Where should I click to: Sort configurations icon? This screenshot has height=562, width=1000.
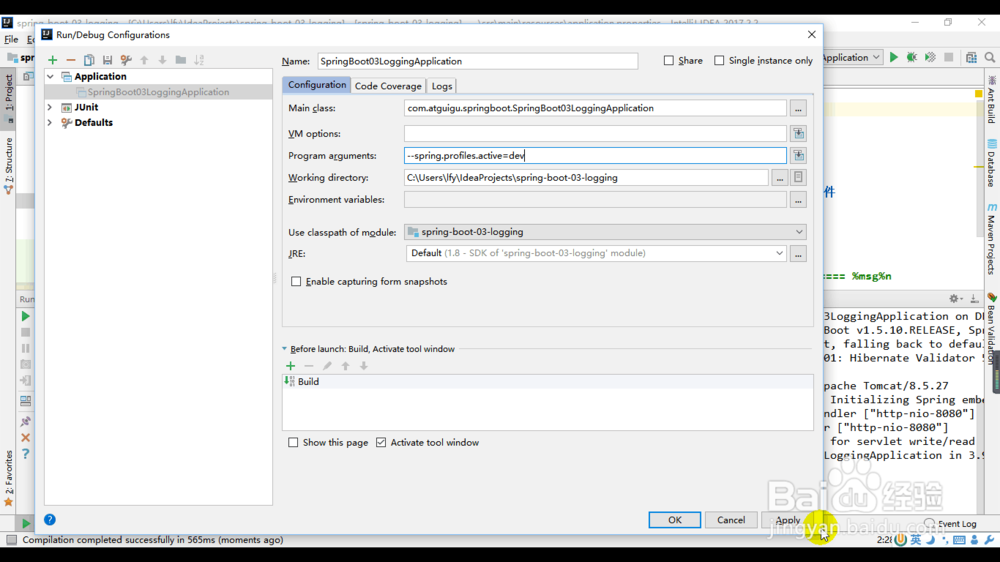pyautogui.click(x=199, y=60)
